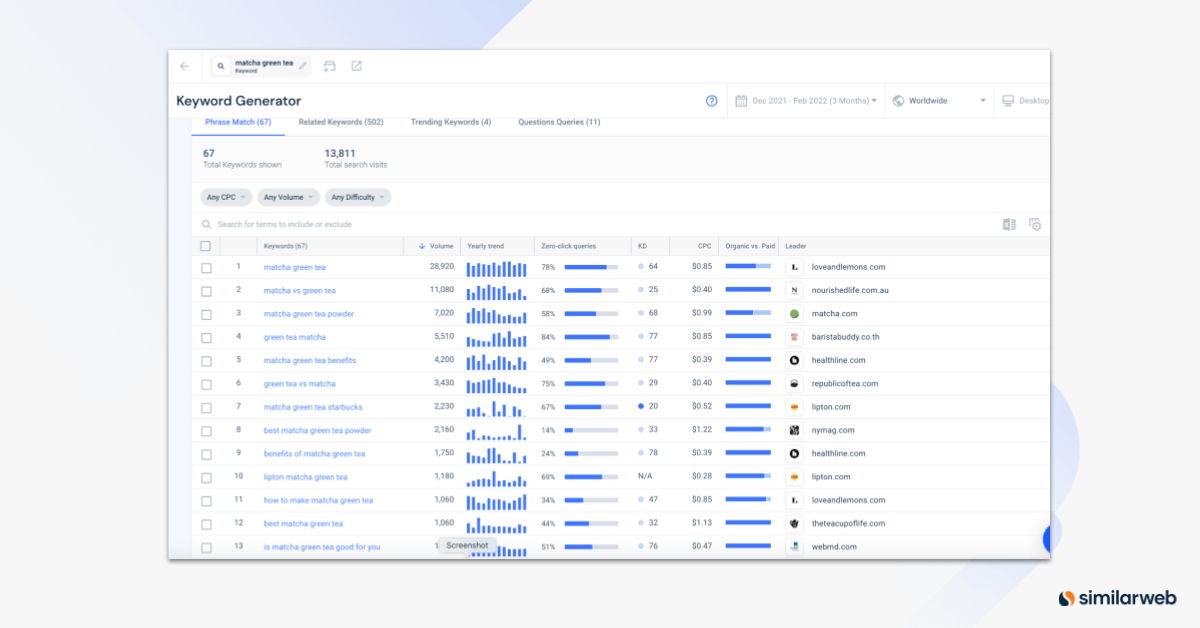Viewport: 1200px width, 628px height.
Task: Open the column settings gear icon
Action: (1035, 225)
